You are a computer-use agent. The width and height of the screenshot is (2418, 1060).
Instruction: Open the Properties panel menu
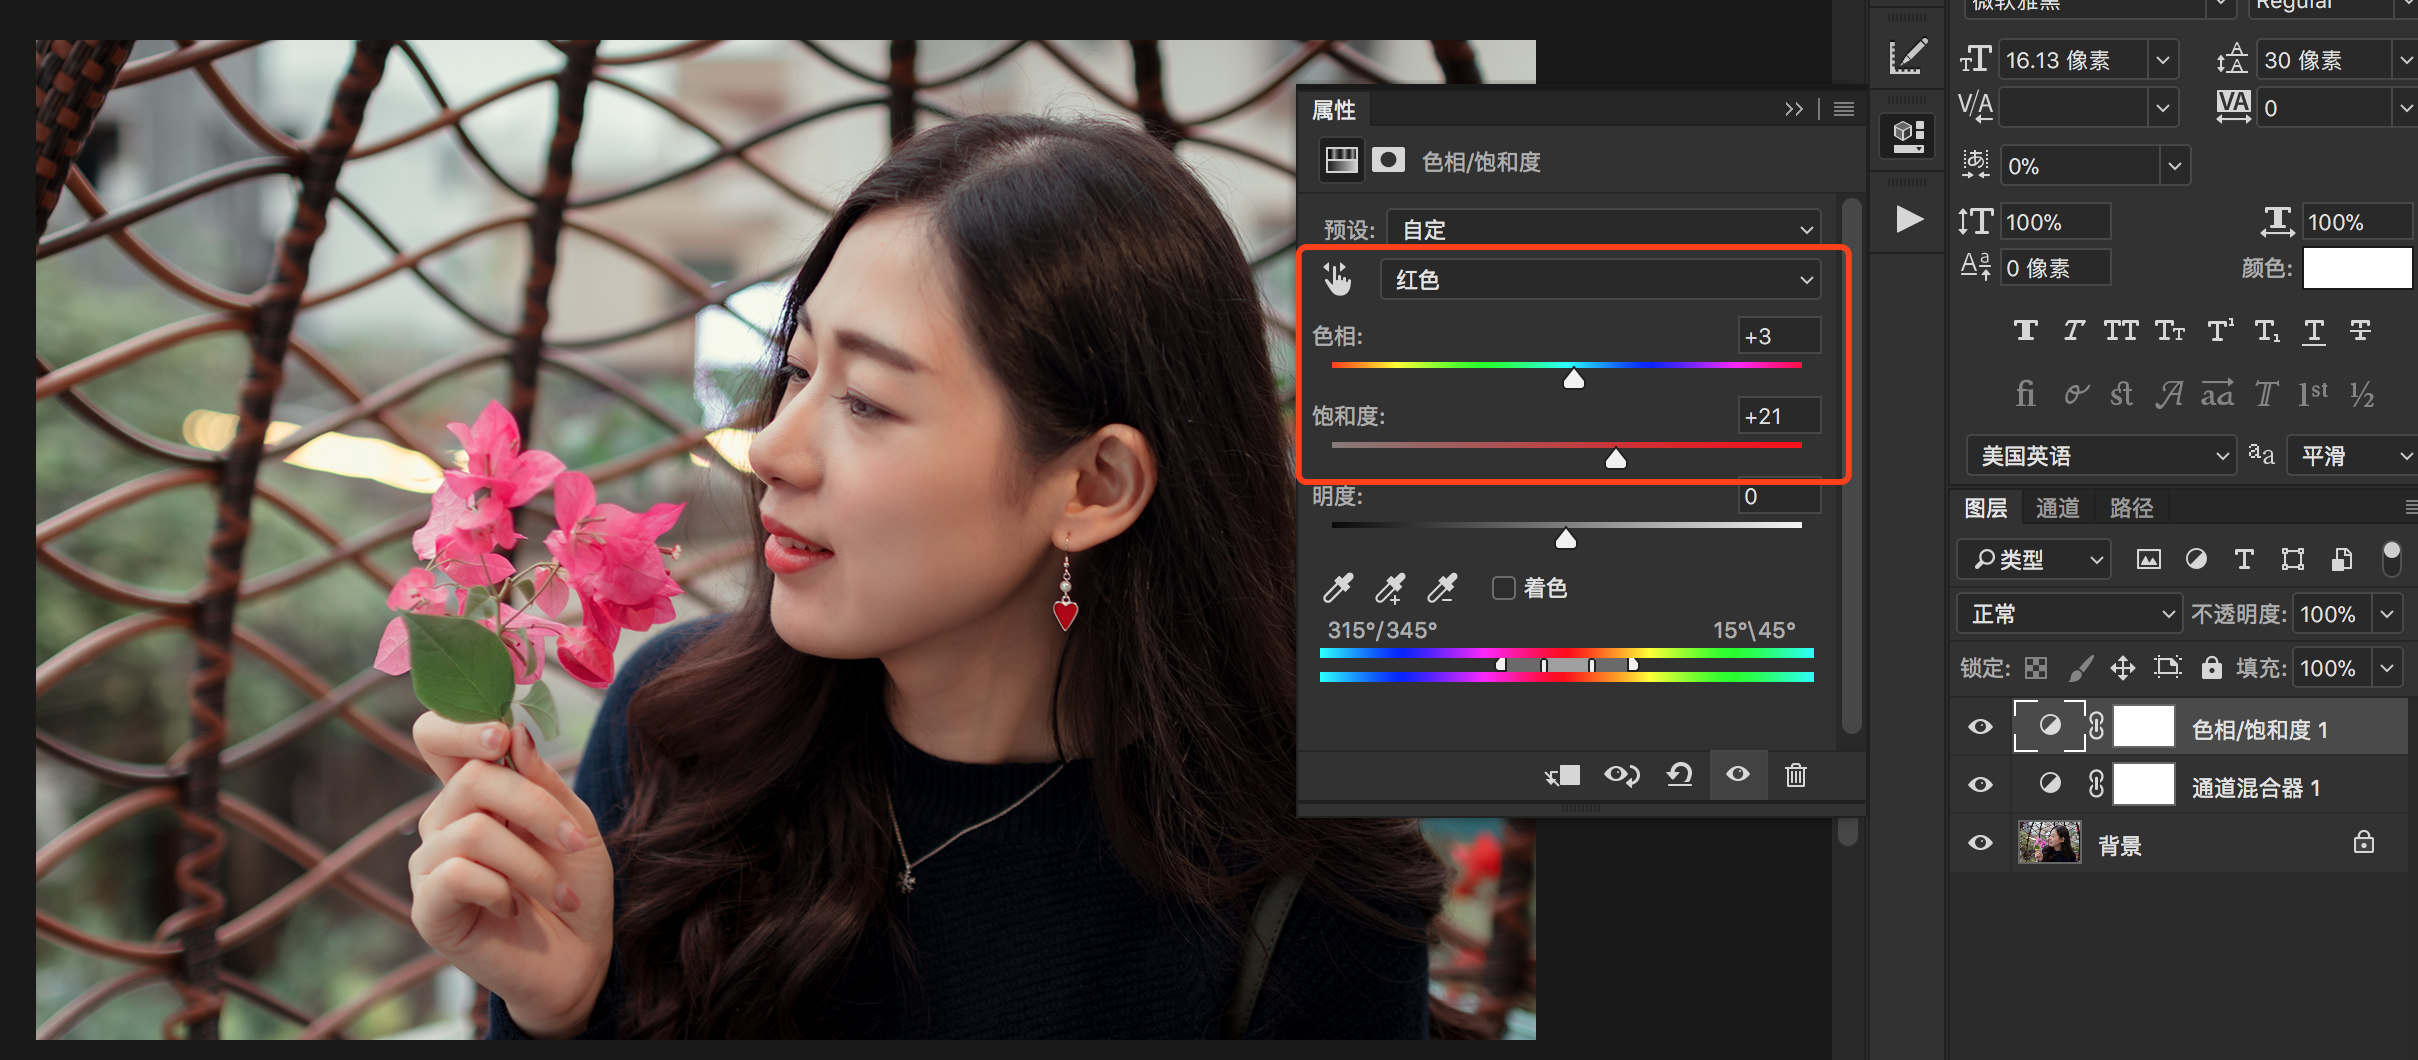tap(1844, 109)
